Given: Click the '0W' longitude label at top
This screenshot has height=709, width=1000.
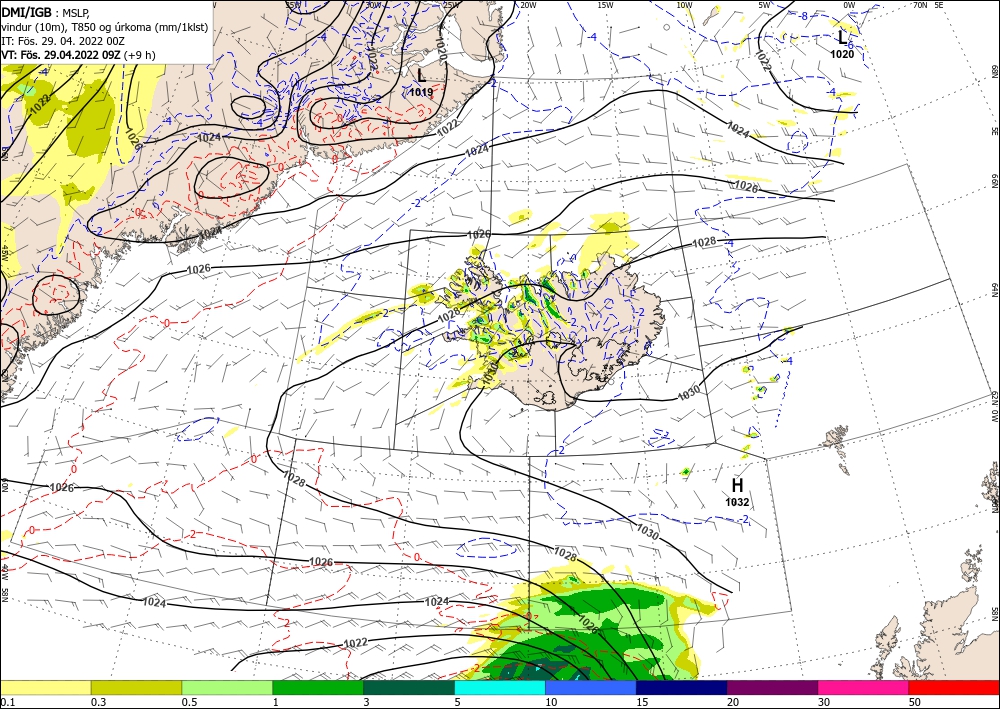Looking at the screenshot, I should 849,5.
